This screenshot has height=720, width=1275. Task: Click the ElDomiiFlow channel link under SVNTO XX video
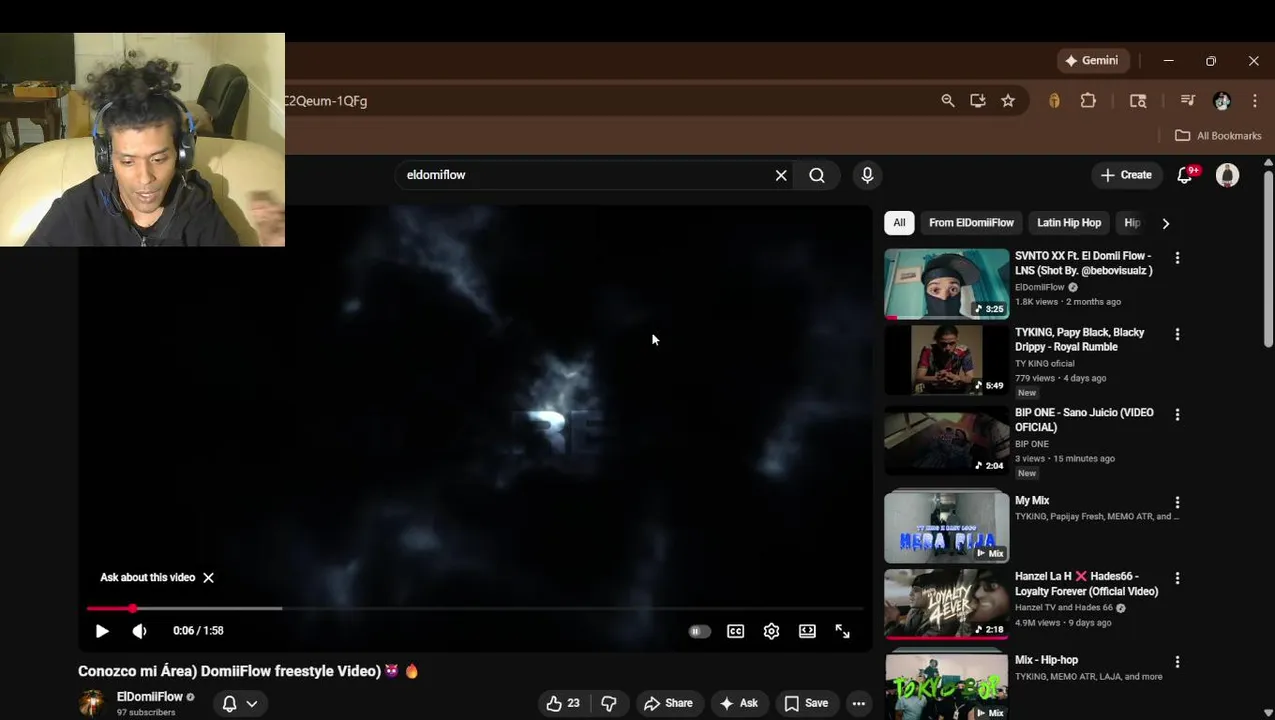pos(1040,287)
